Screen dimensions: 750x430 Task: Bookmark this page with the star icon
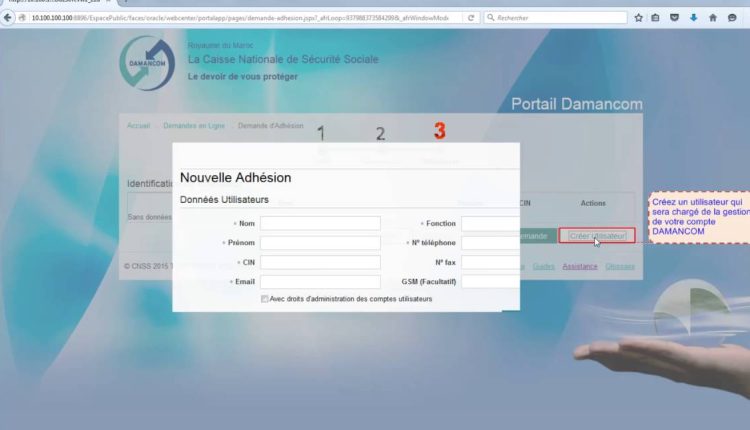pyautogui.click(x=638, y=18)
